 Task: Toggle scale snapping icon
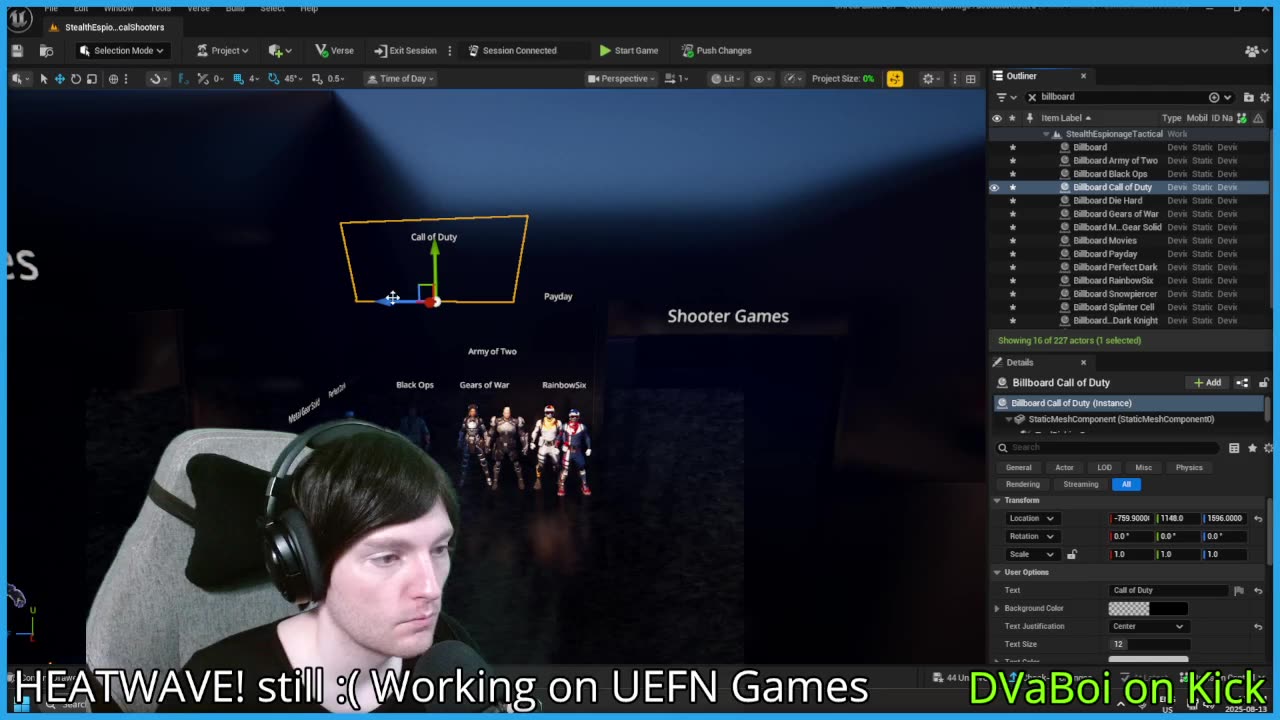[x=317, y=78]
